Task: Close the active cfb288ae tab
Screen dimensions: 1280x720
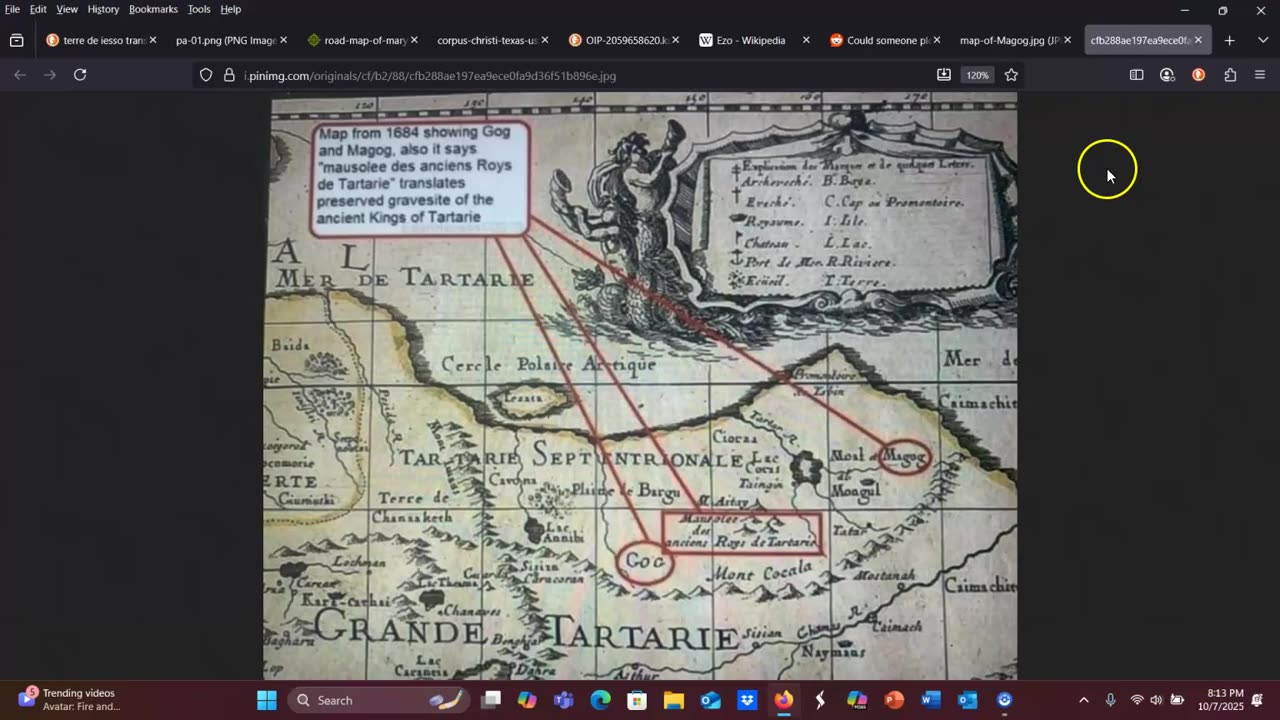Action: coord(1198,41)
